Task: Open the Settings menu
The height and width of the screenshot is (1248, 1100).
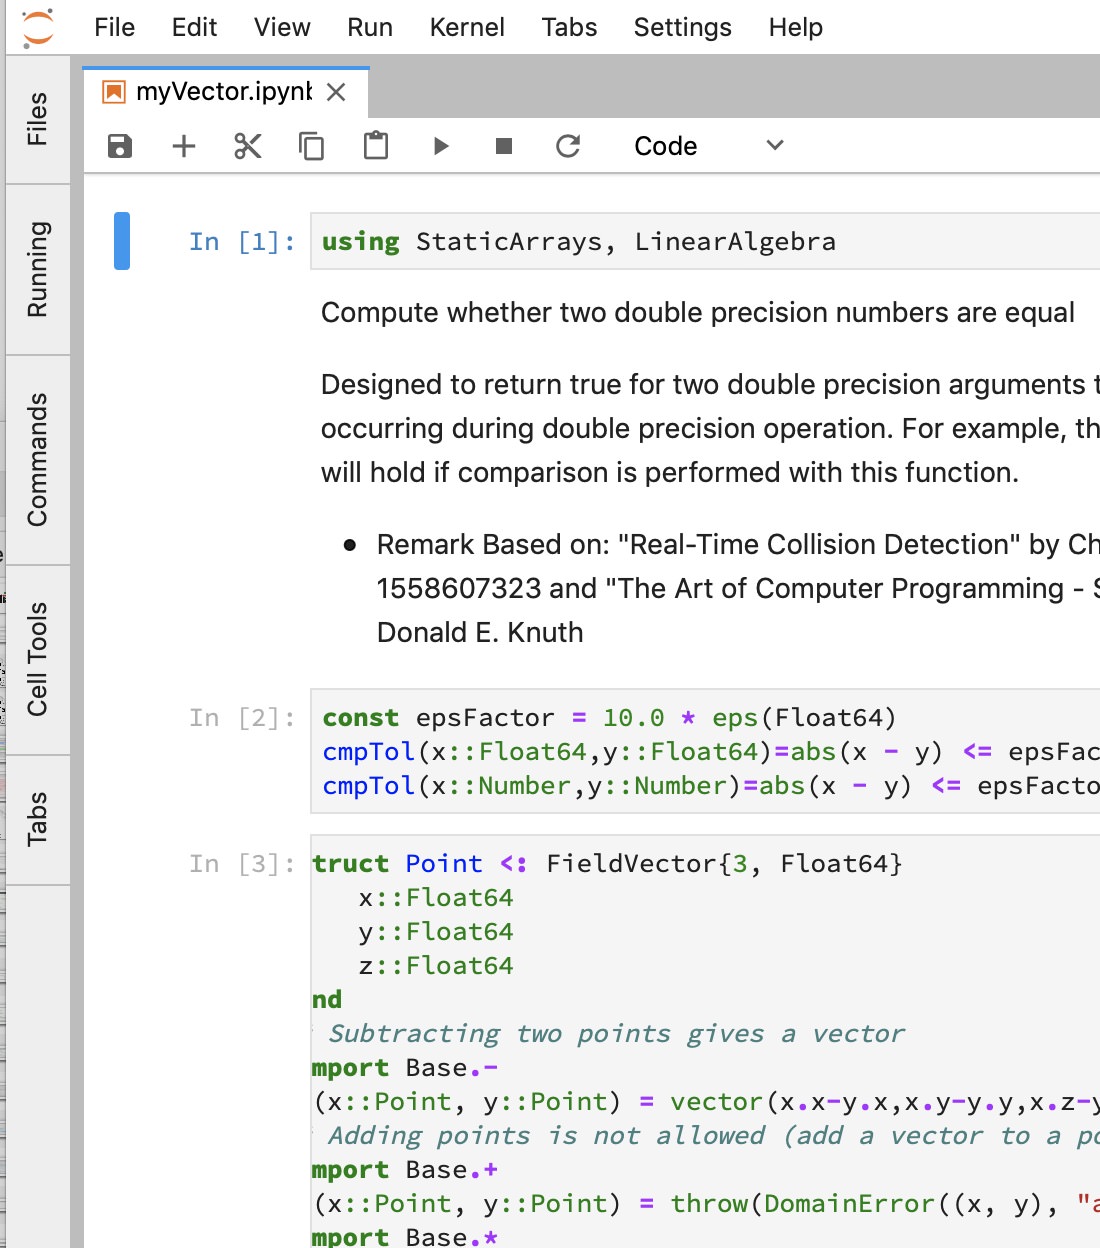Action: (x=683, y=27)
